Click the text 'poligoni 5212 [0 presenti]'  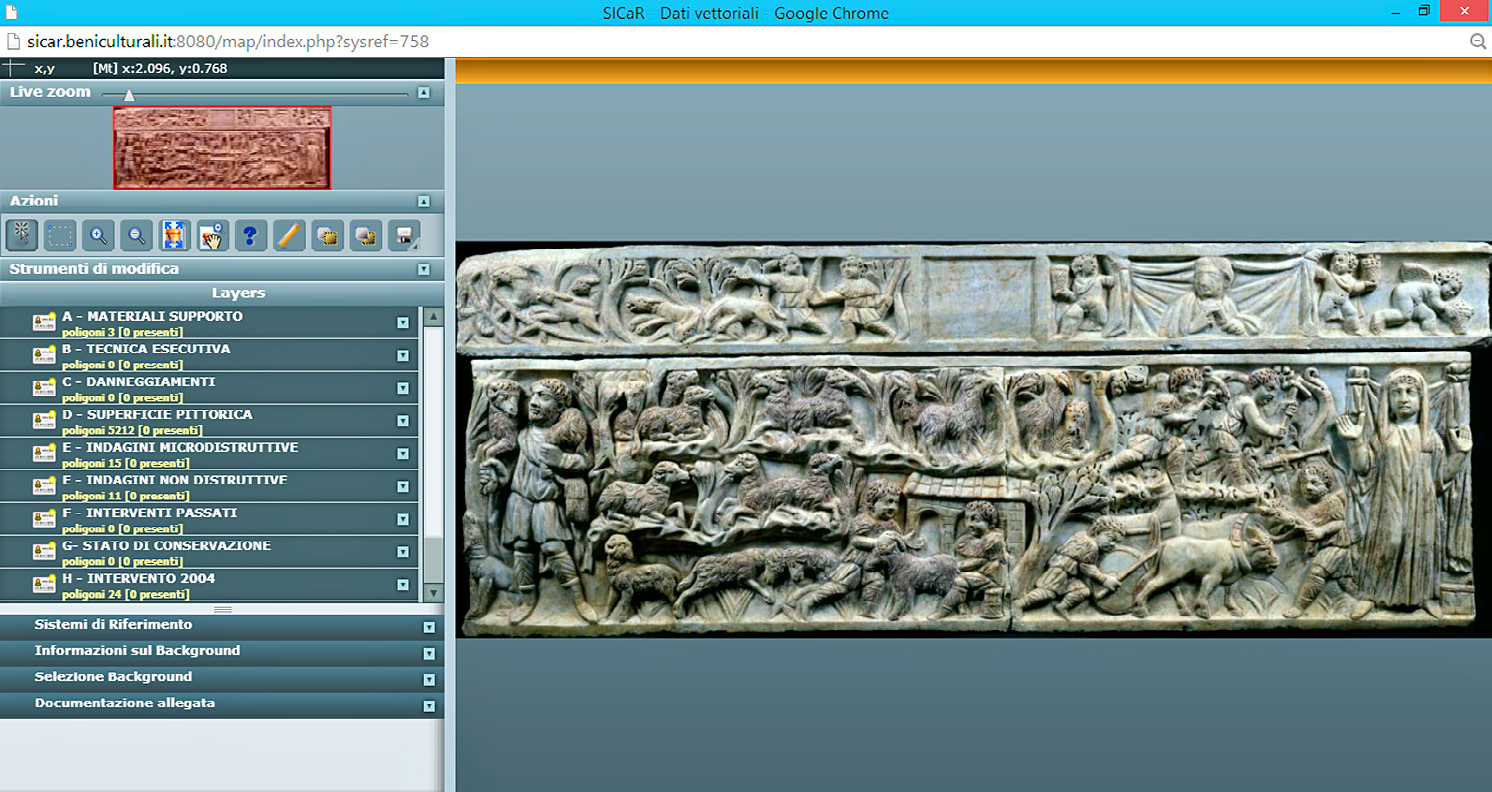coord(132,431)
